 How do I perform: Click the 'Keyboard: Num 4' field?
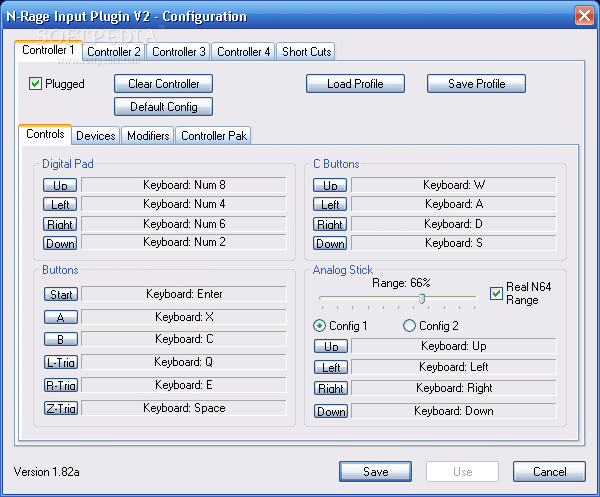[184, 204]
